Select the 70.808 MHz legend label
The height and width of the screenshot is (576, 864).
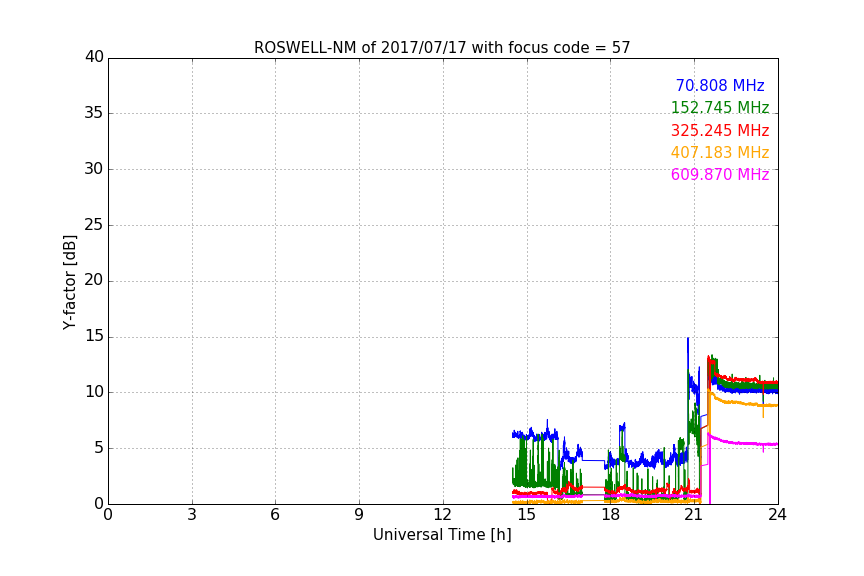(x=720, y=85)
